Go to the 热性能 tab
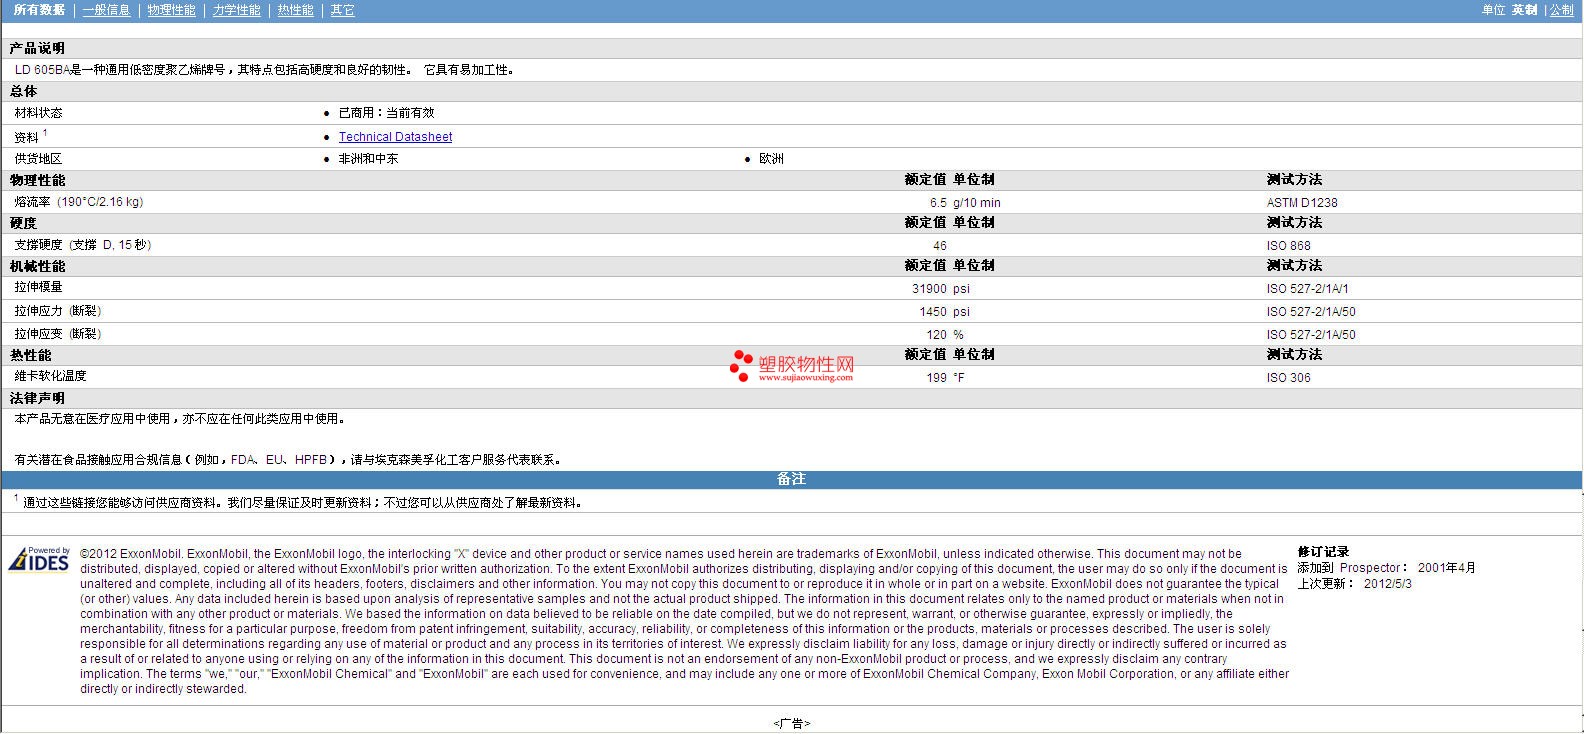The width and height of the screenshot is (1584, 734). coord(295,10)
